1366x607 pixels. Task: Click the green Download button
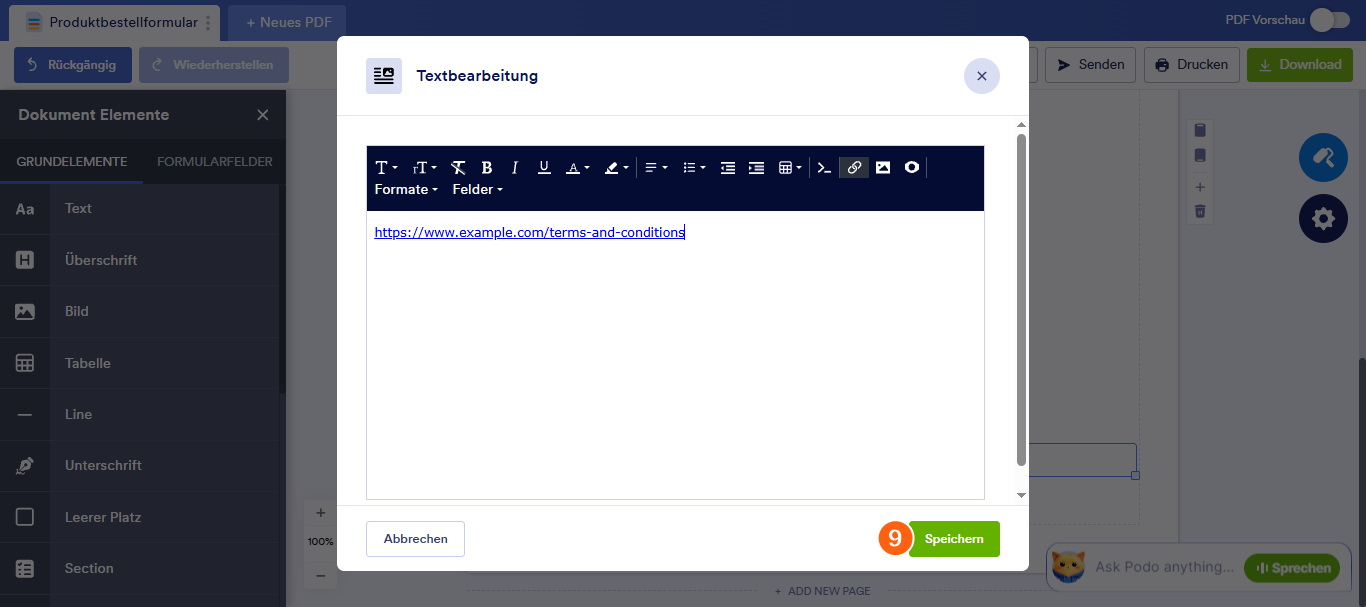pyautogui.click(x=1300, y=65)
